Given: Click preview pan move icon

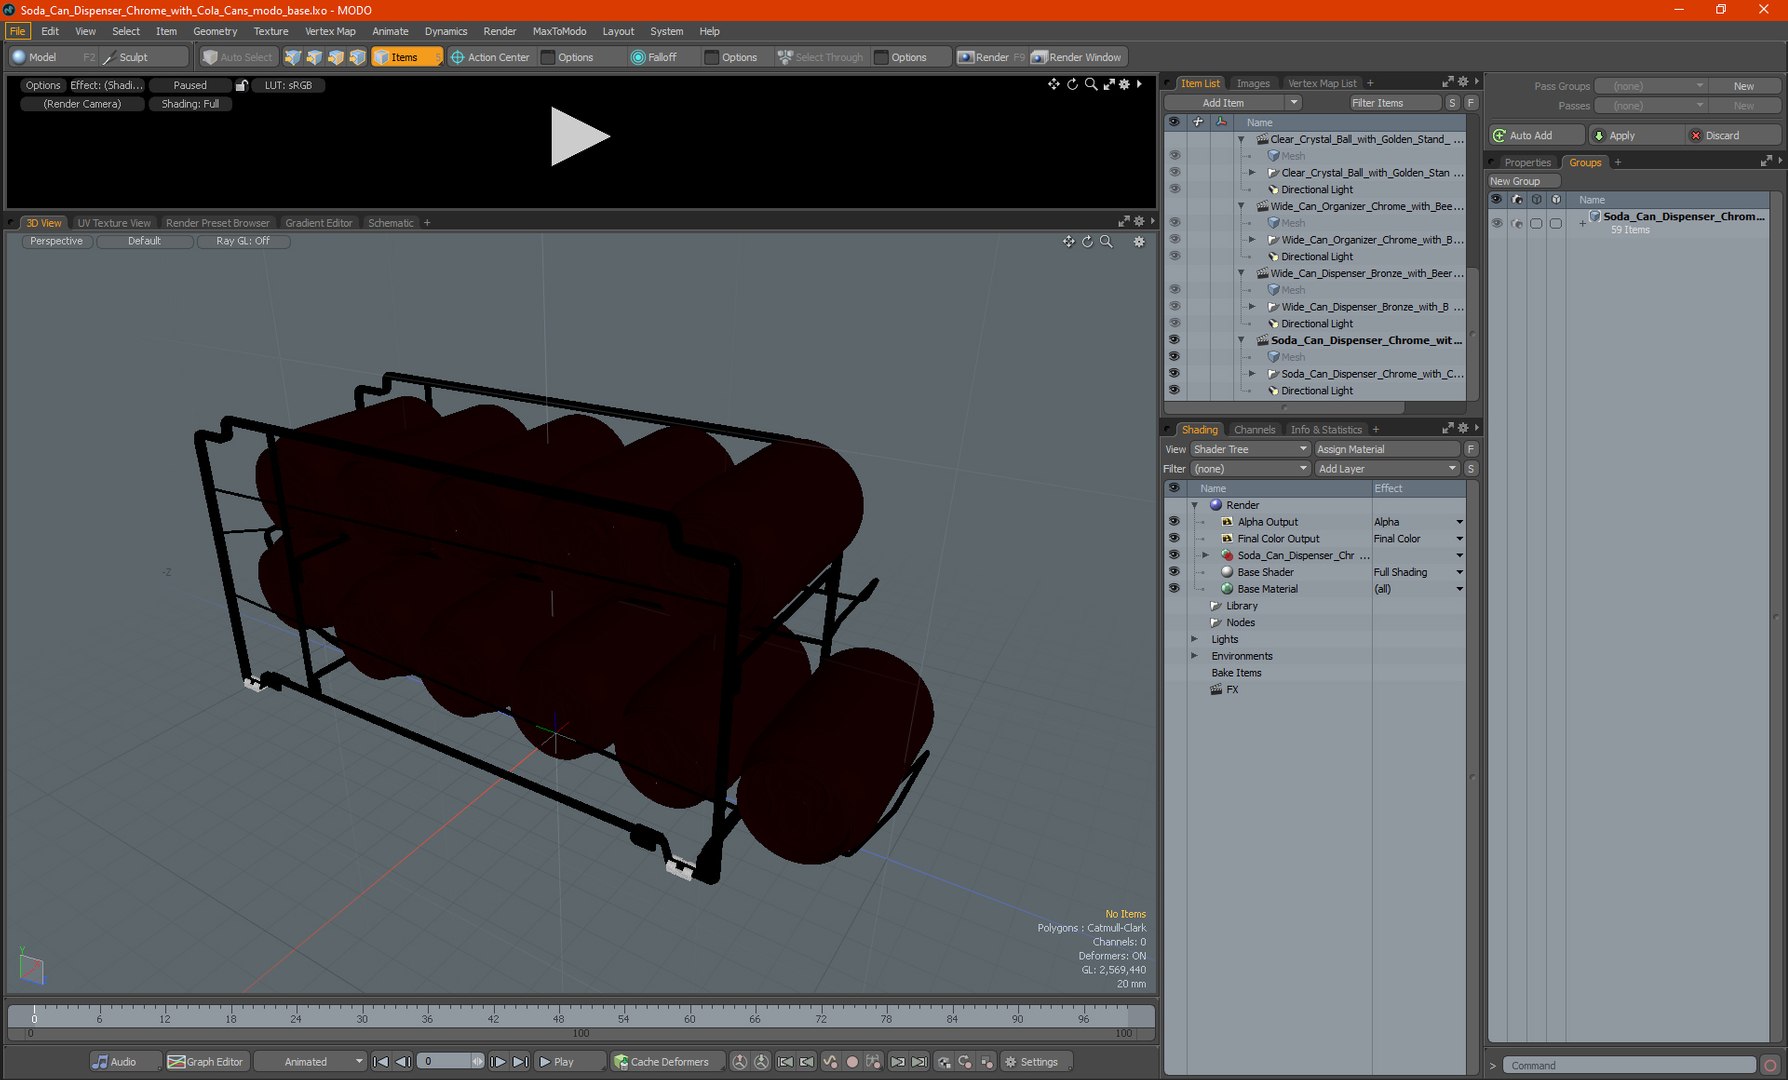Looking at the screenshot, I should click(x=1053, y=84).
